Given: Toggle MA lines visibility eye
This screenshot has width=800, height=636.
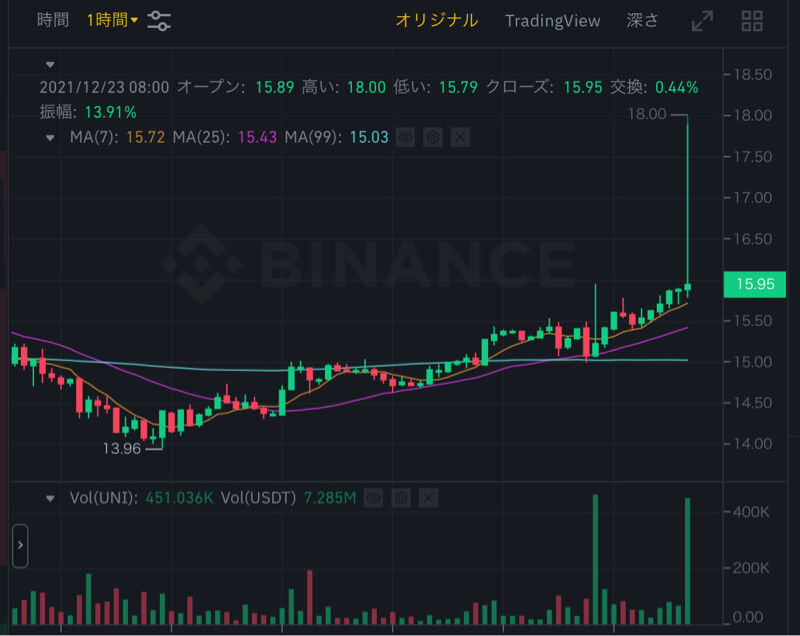Looking at the screenshot, I should [405, 137].
